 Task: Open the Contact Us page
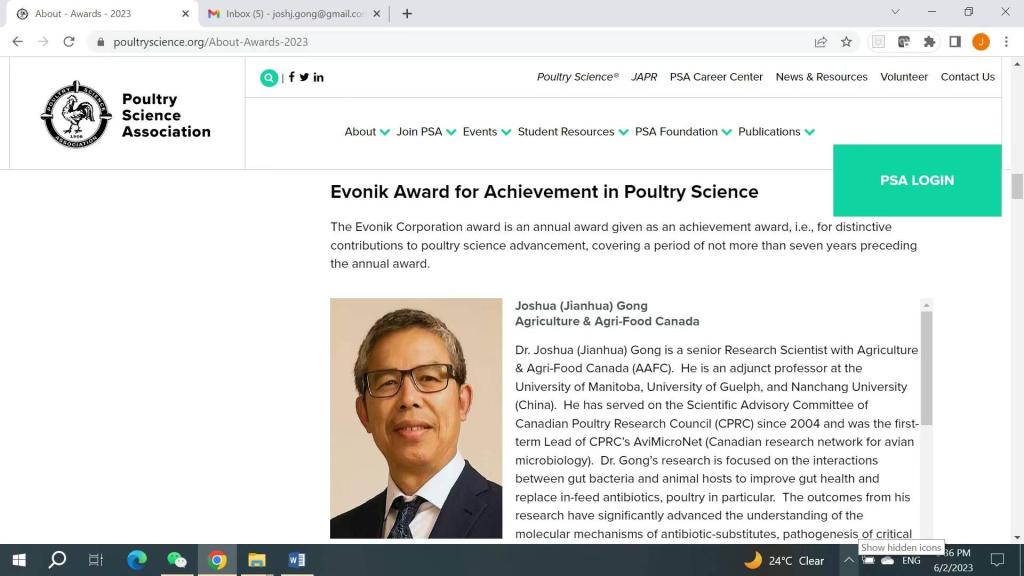(x=968, y=77)
